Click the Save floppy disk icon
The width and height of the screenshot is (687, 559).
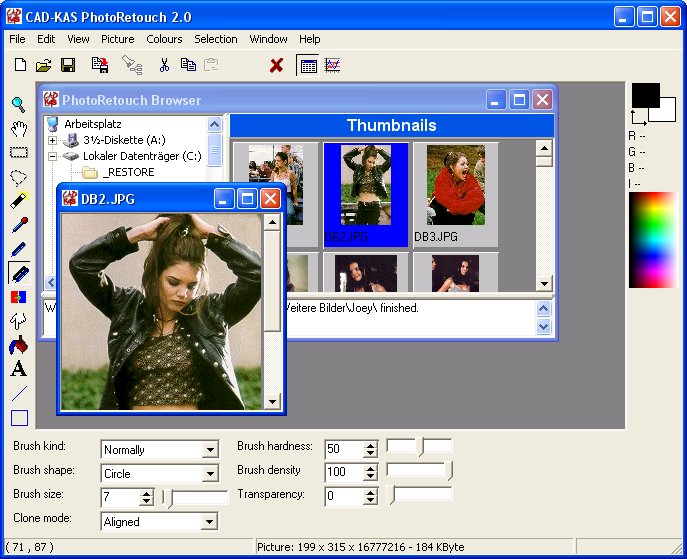[x=68, y=65]
